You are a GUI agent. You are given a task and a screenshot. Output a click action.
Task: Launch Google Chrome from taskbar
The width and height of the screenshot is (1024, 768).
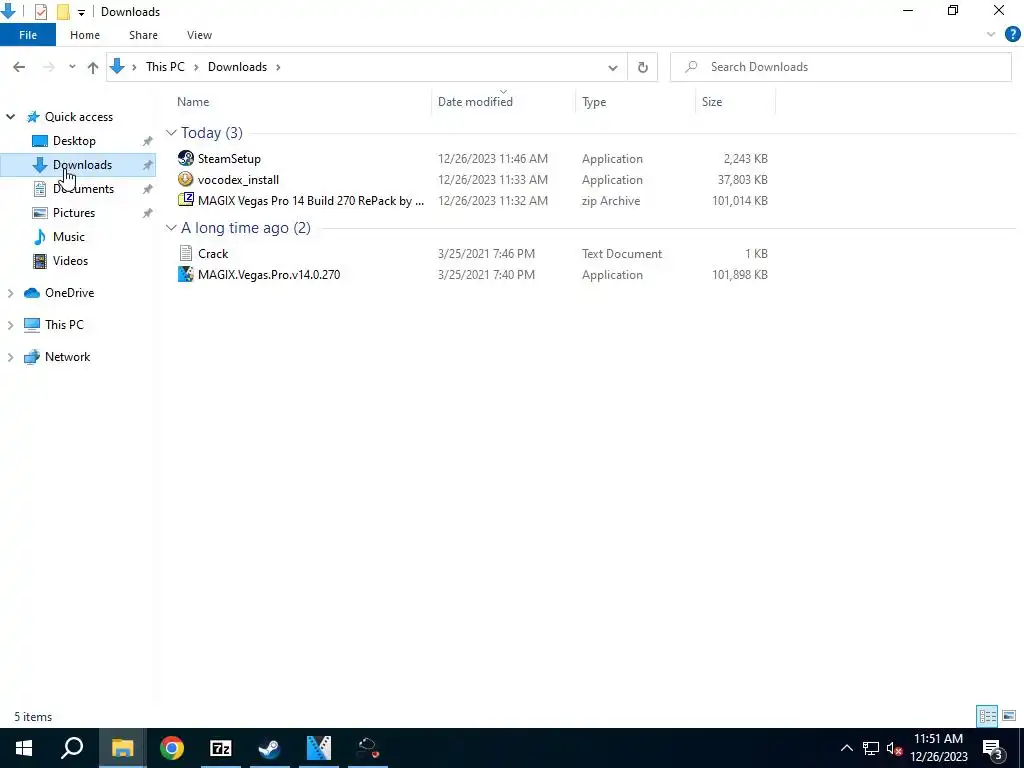(172, 748)
